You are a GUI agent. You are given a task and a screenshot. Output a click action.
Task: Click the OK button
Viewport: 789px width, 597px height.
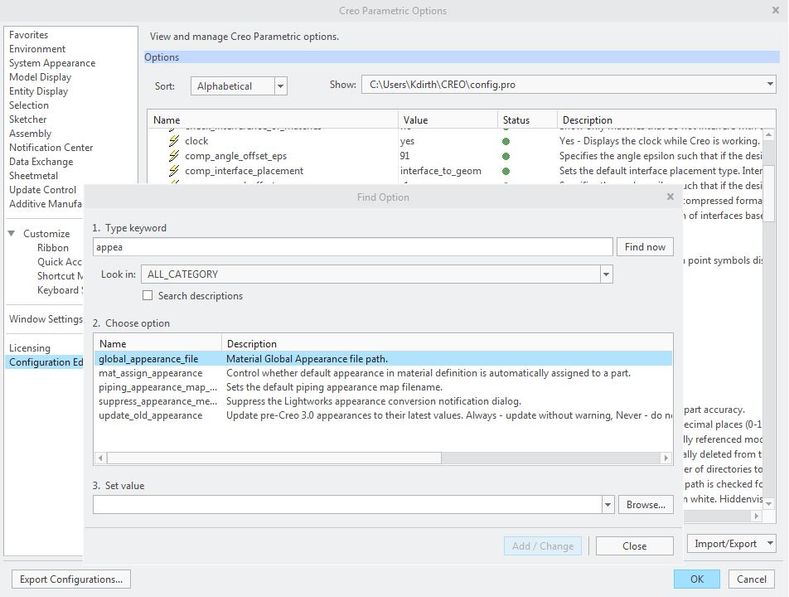(x=697, y=579)
